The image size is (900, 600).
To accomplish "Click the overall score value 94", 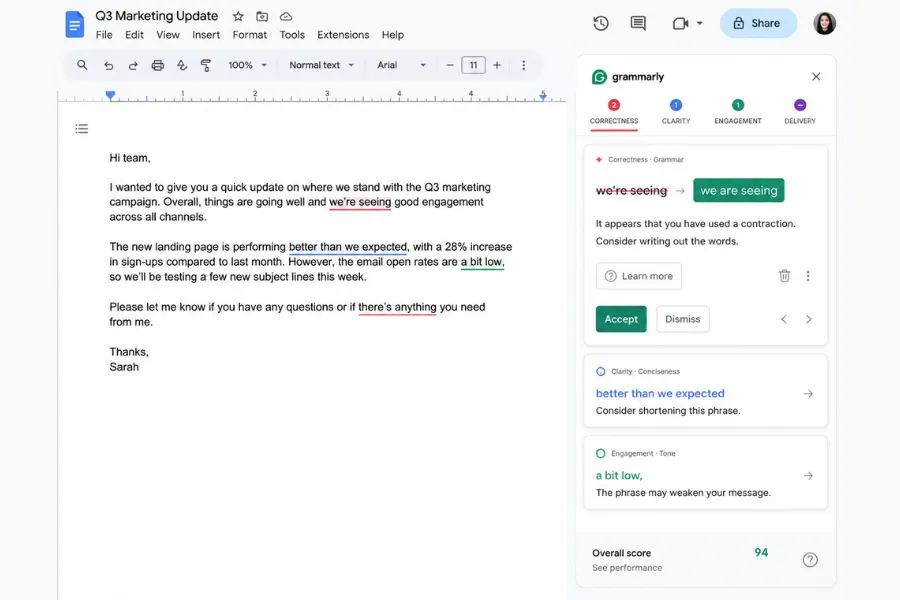I will 761,552.
